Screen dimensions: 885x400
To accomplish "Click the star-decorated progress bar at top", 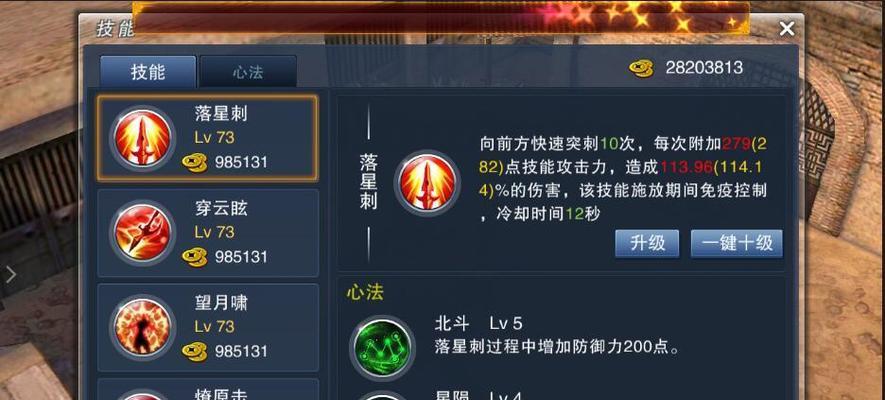I will (x=441, y=18).
